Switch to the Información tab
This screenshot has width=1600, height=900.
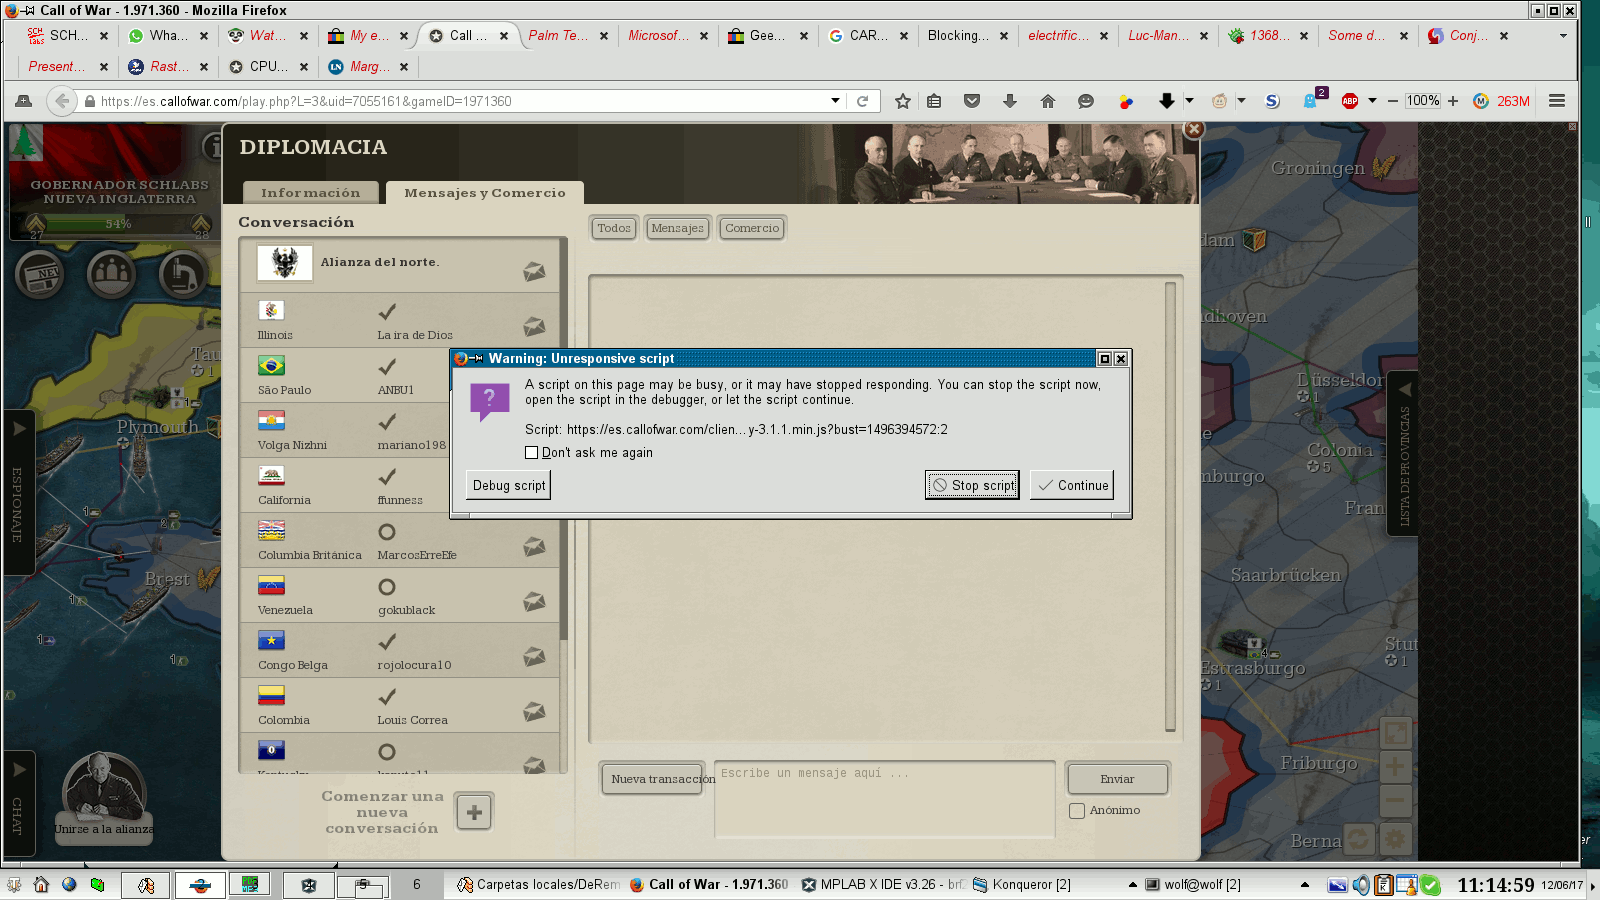[x=310, y=193]
